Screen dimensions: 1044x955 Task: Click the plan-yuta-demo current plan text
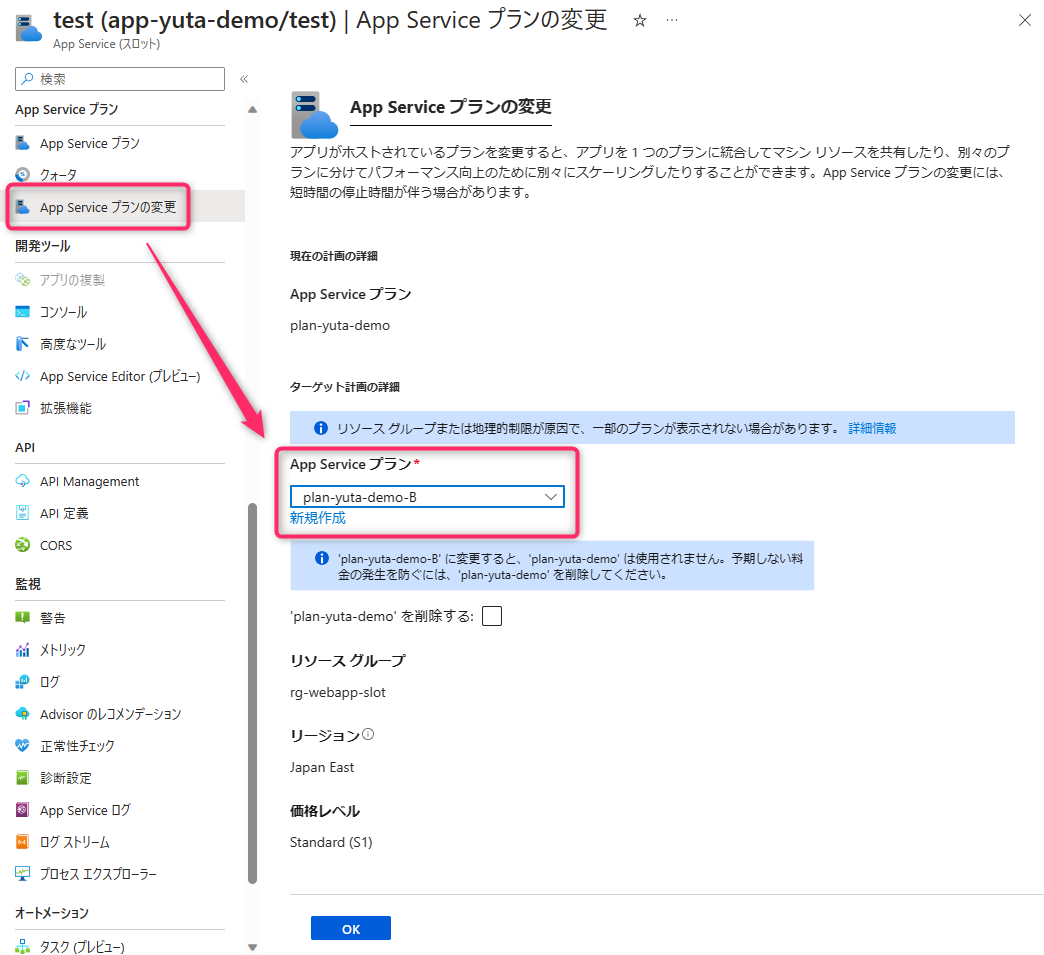coord(340,326)
